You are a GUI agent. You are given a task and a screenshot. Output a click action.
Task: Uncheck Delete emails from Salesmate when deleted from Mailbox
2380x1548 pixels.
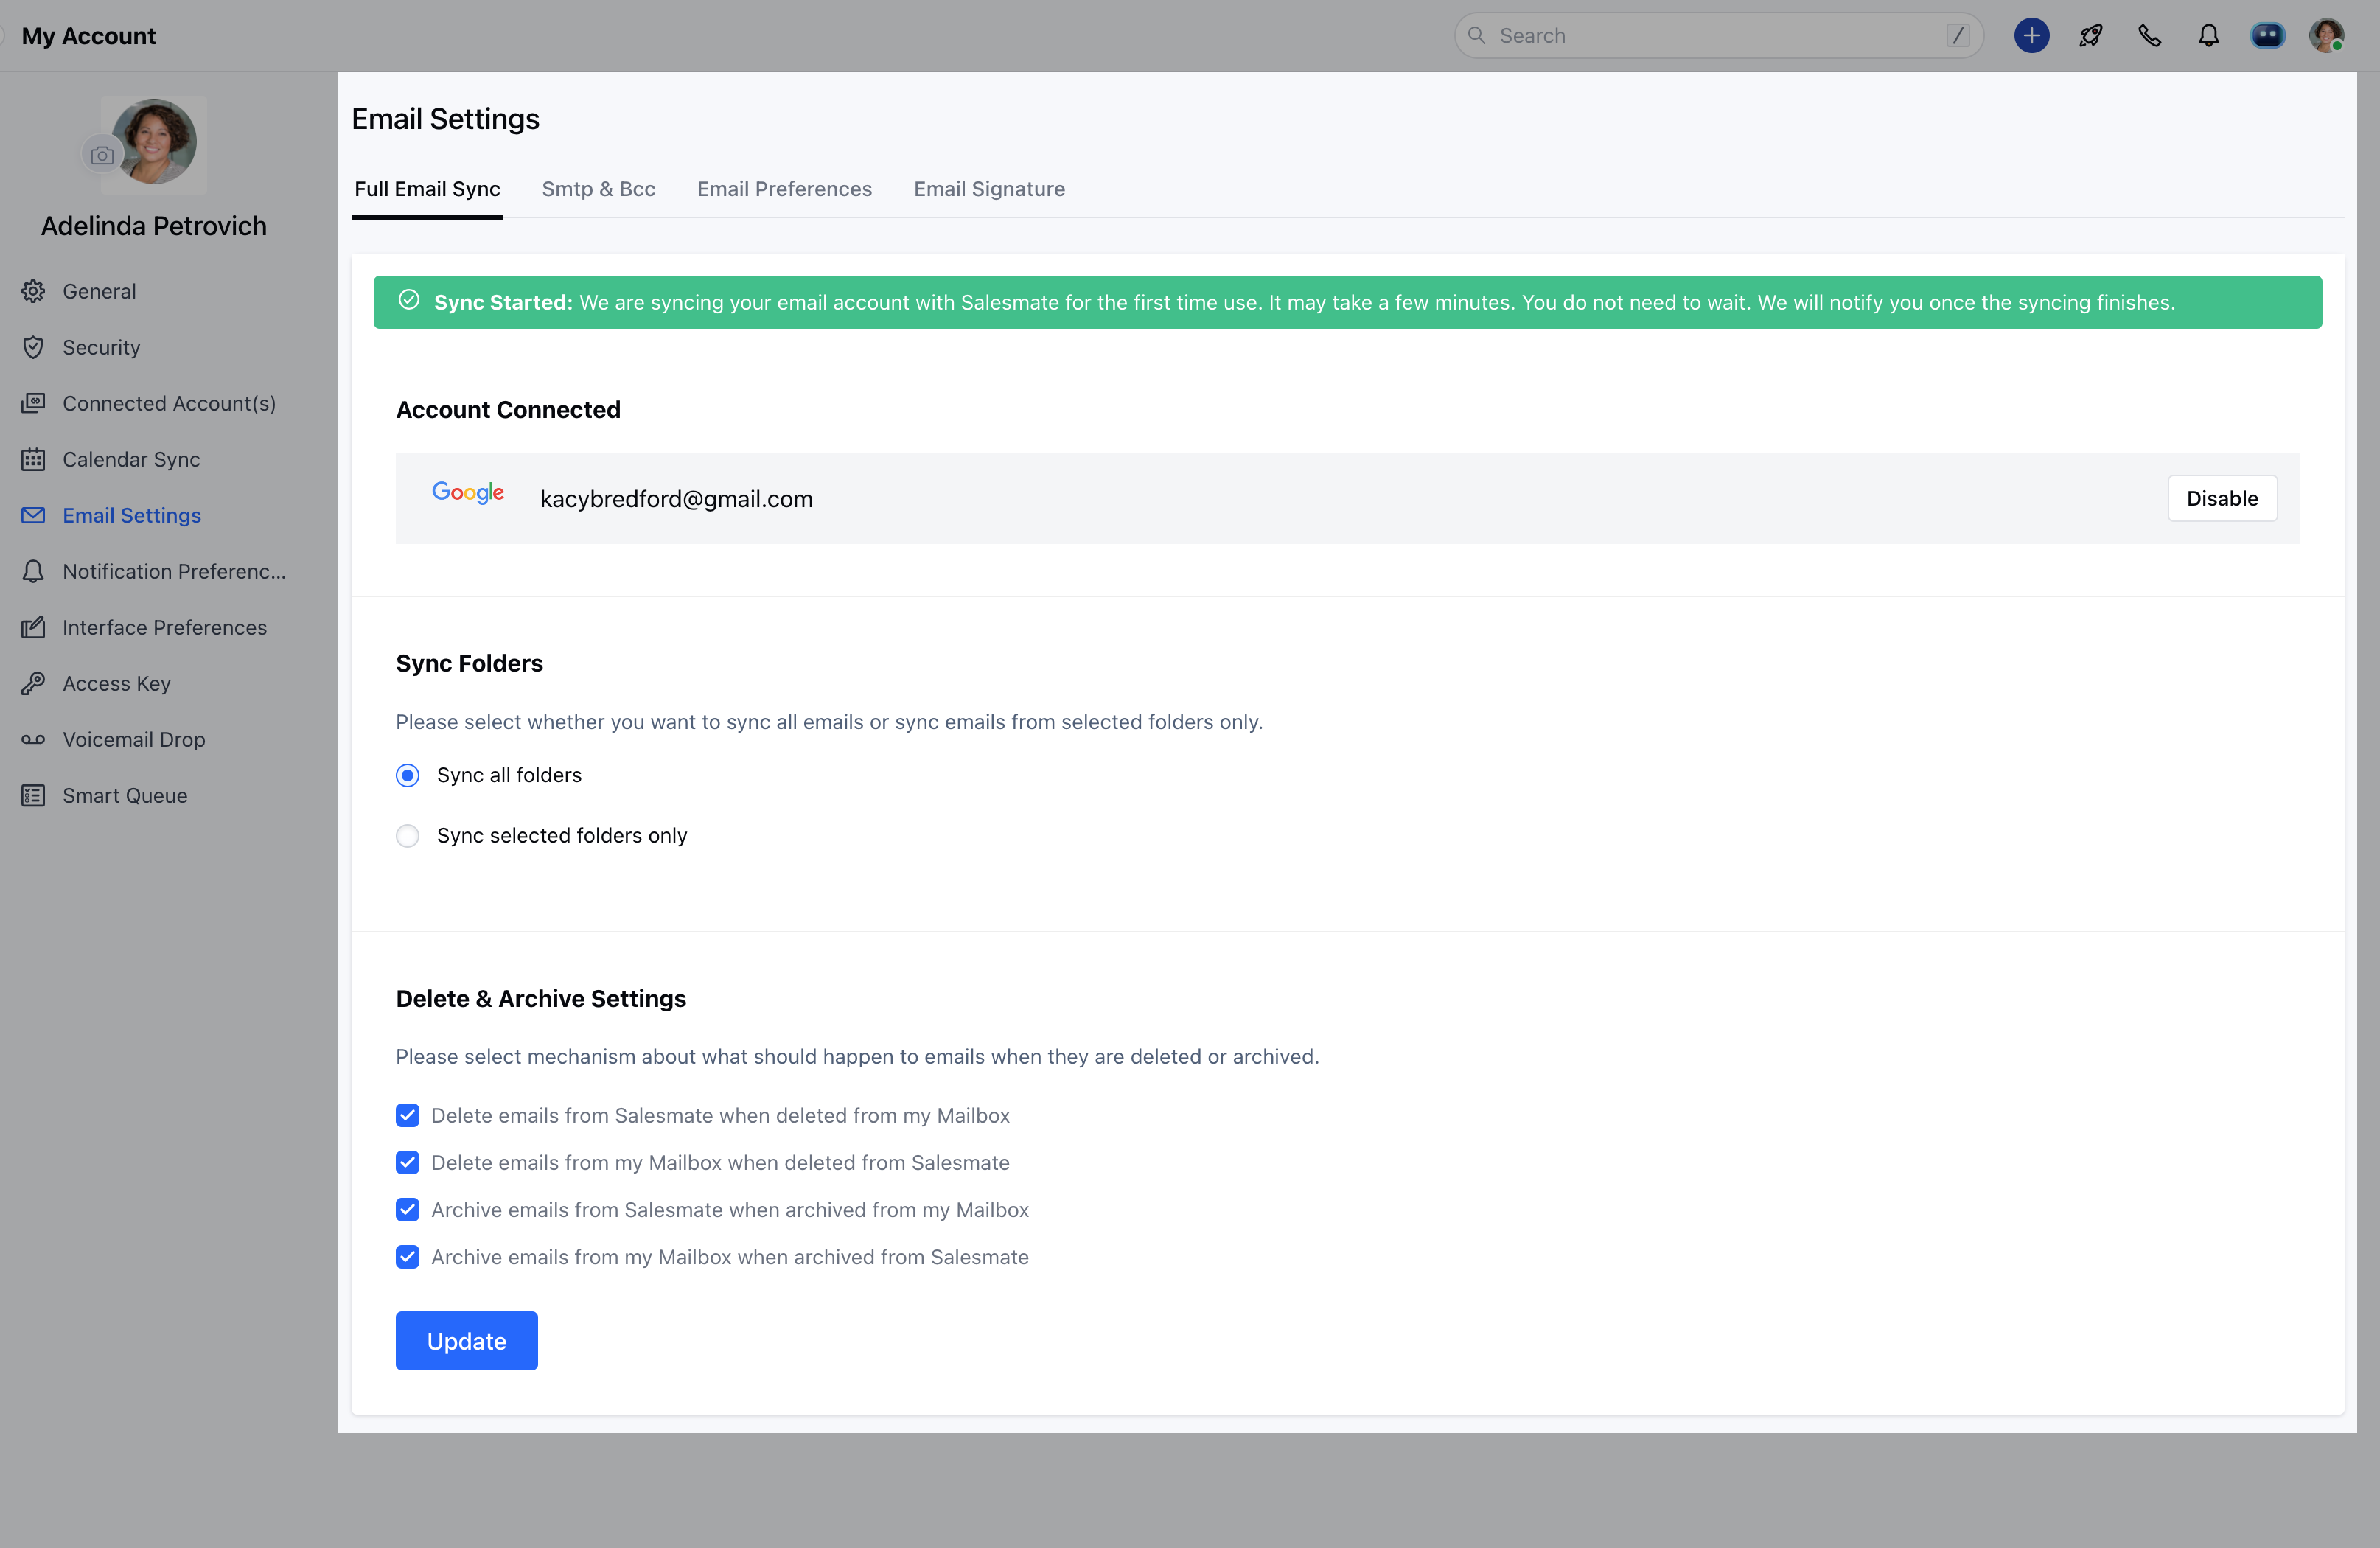coord(407,1115)
